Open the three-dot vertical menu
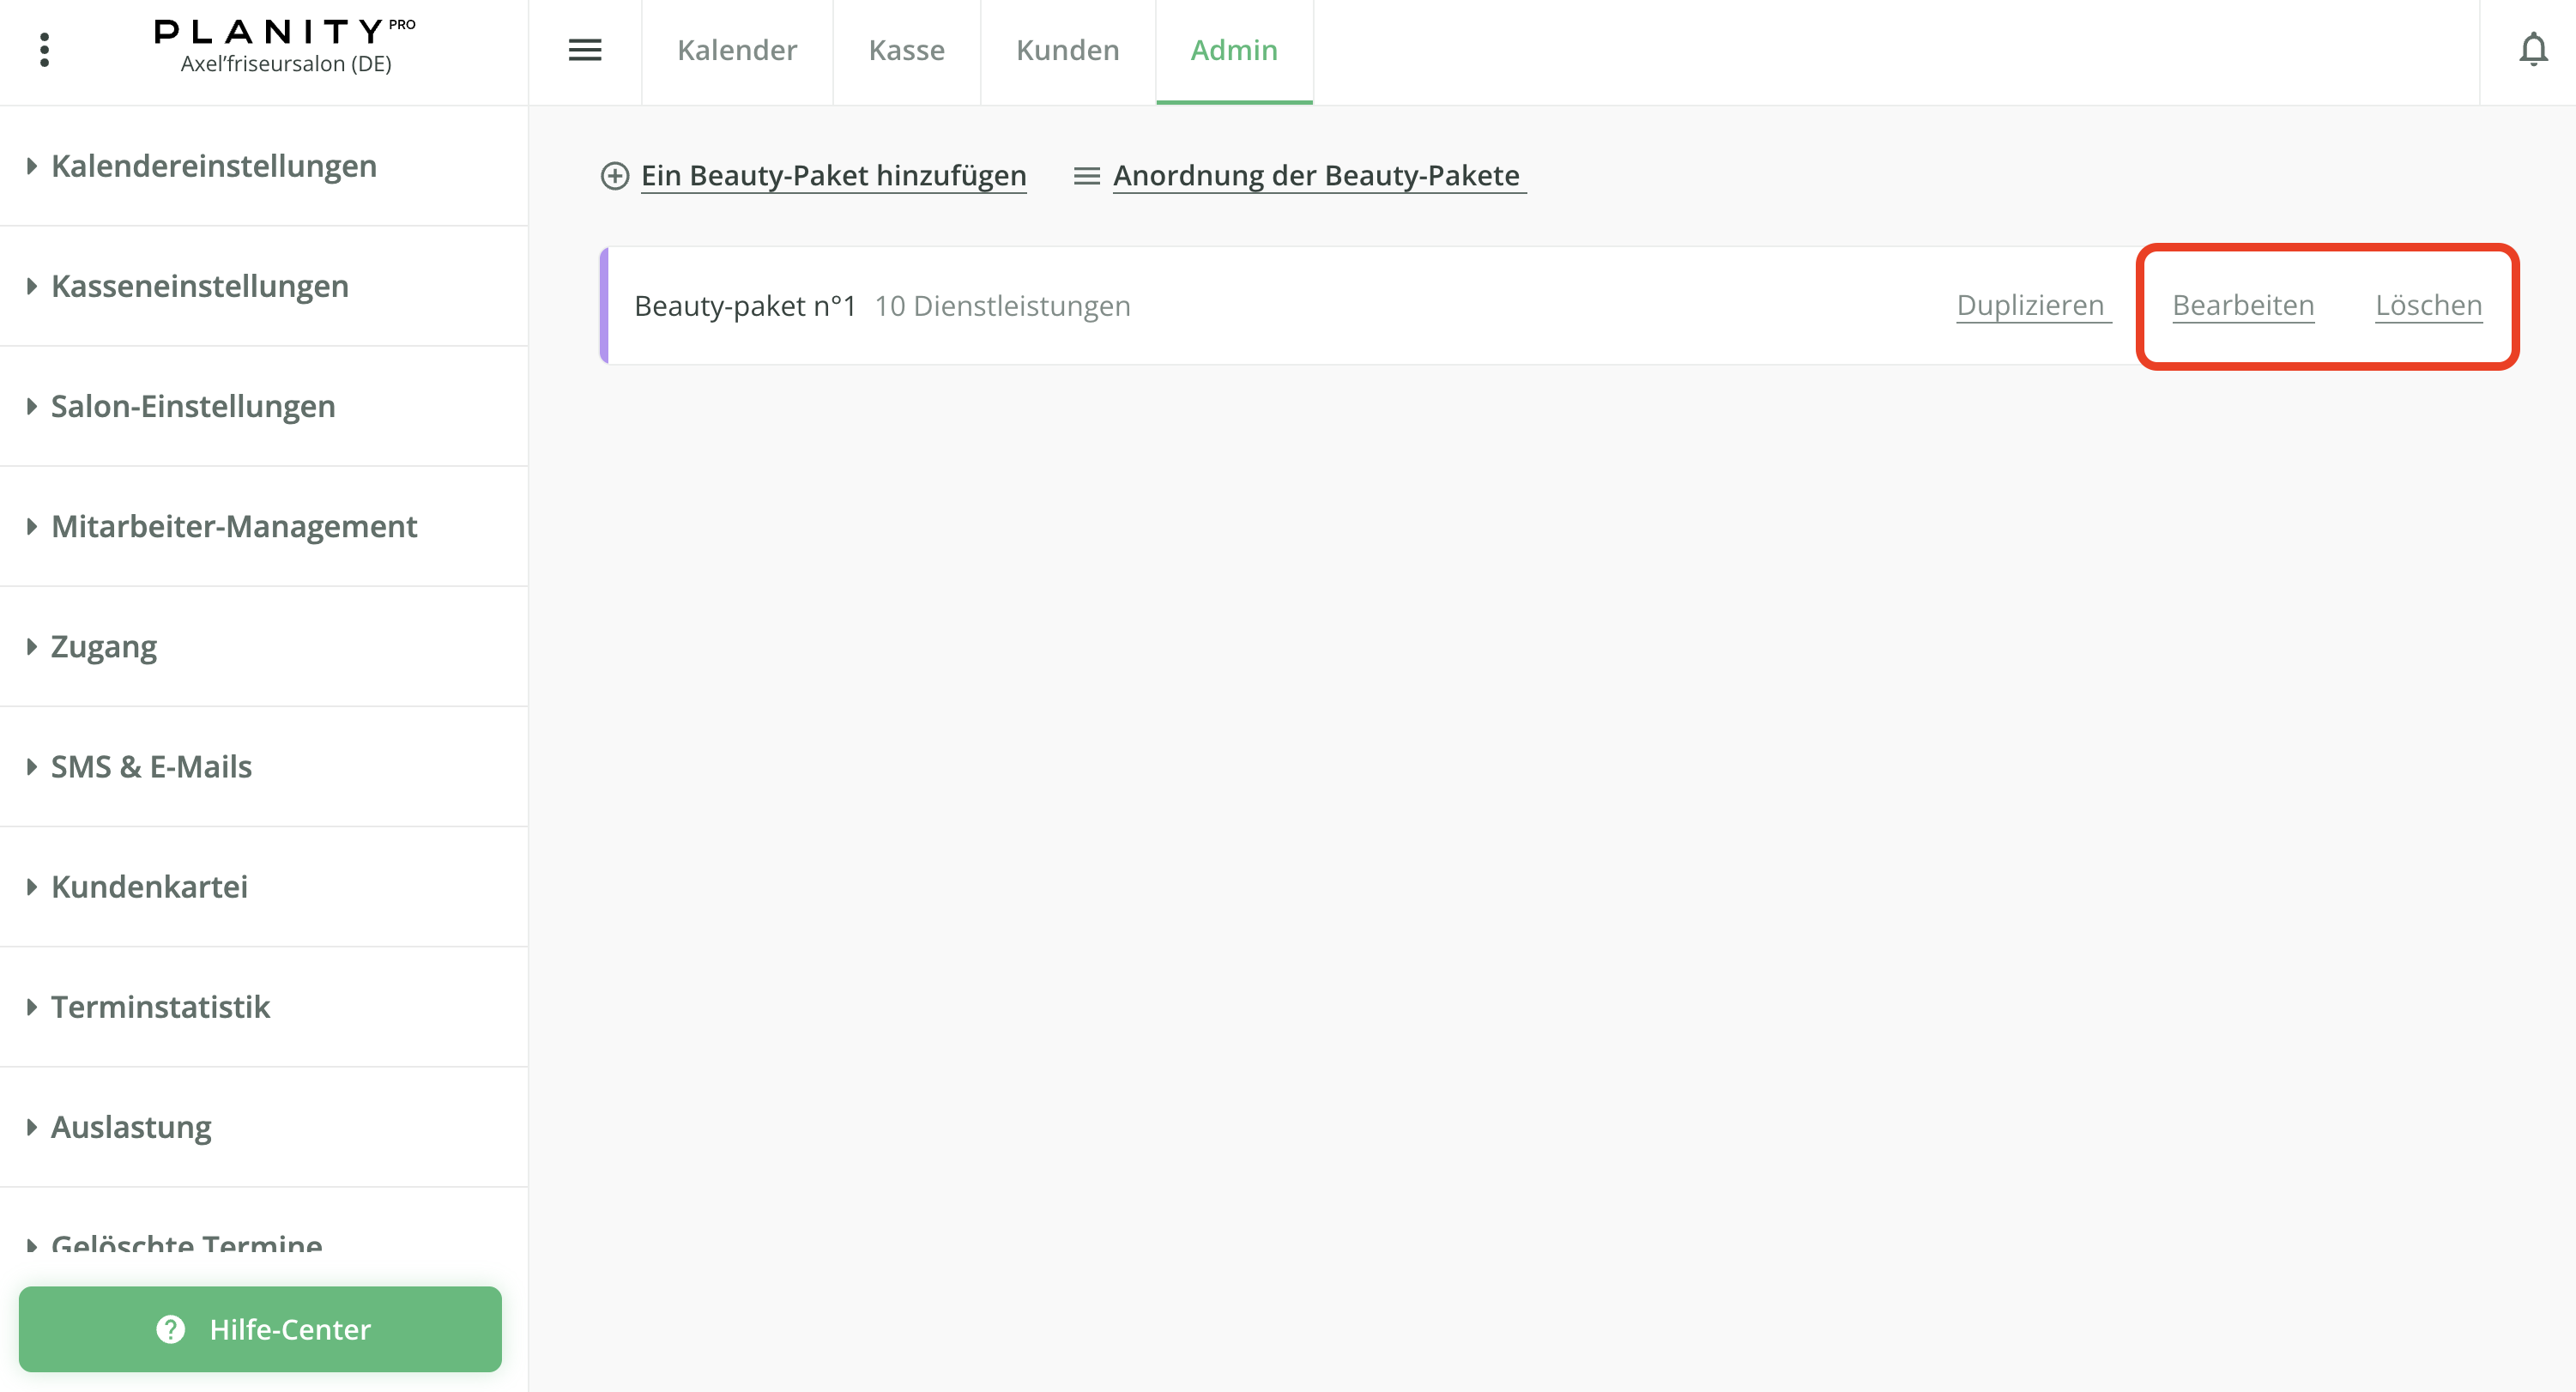Screen dimensions: 2576x1392 click(x=44, y=50)
